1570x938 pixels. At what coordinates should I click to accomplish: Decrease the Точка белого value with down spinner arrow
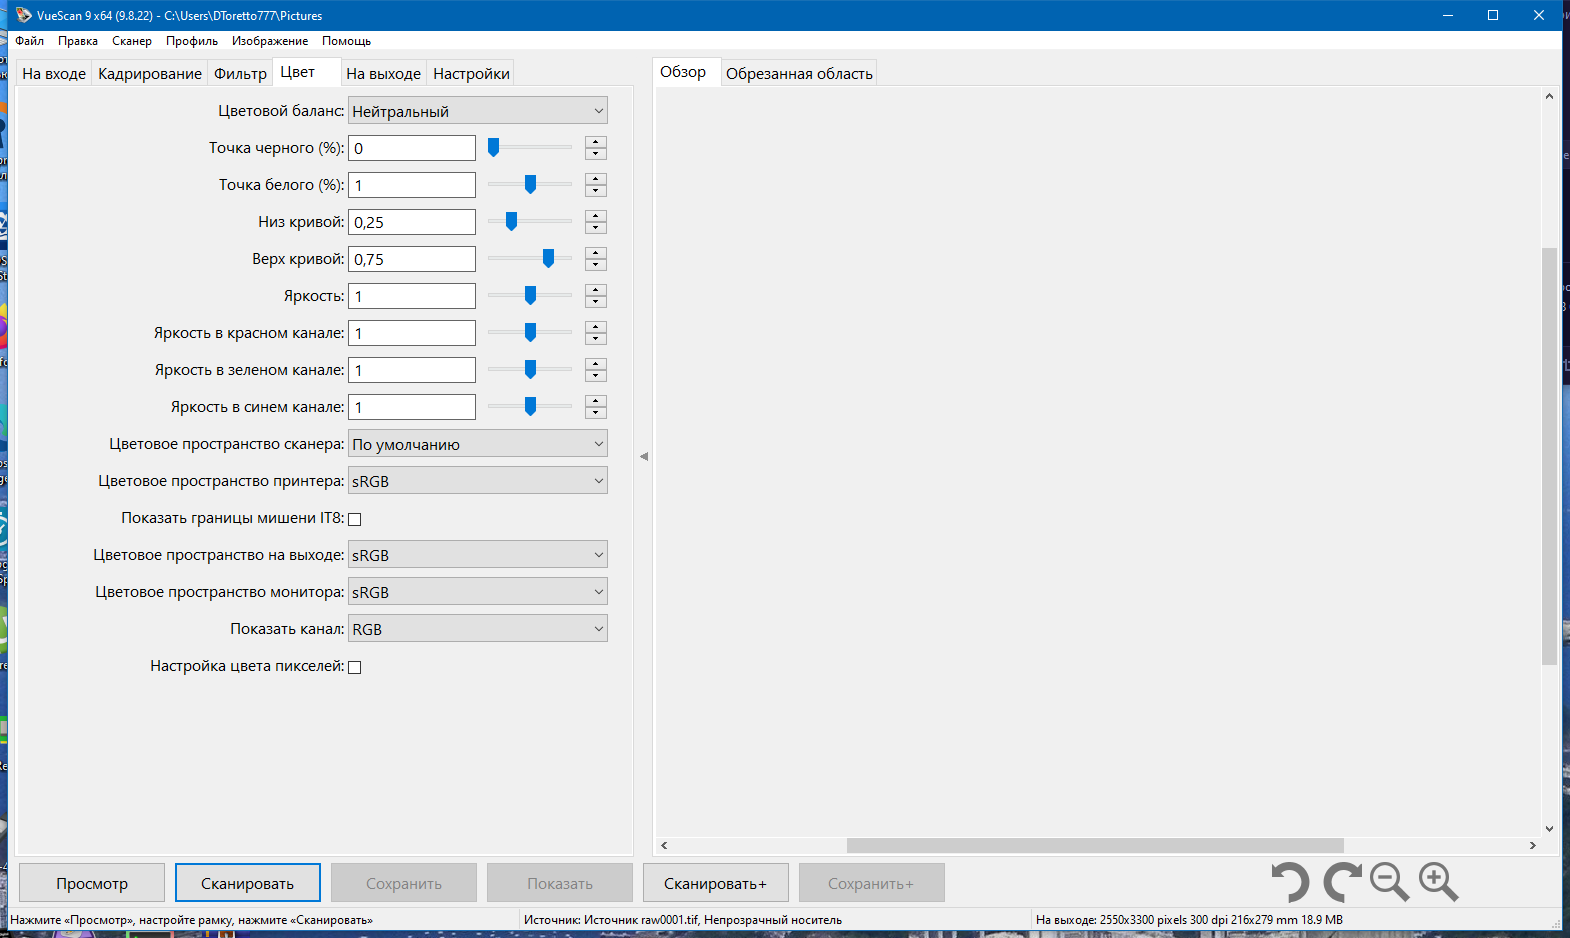pos(596,191)
